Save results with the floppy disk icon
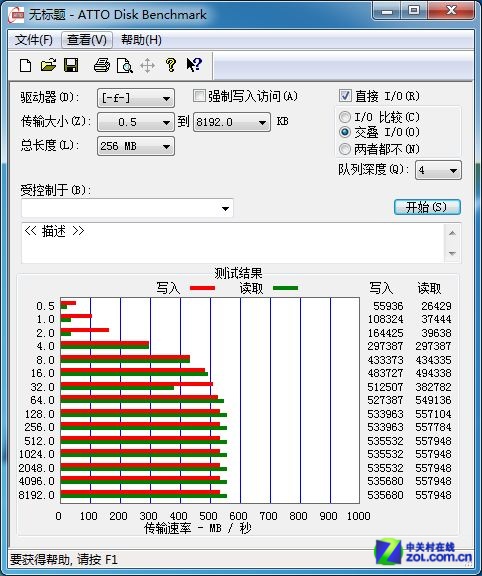Viewport: 482px width, 576px height. click(71, 65)
